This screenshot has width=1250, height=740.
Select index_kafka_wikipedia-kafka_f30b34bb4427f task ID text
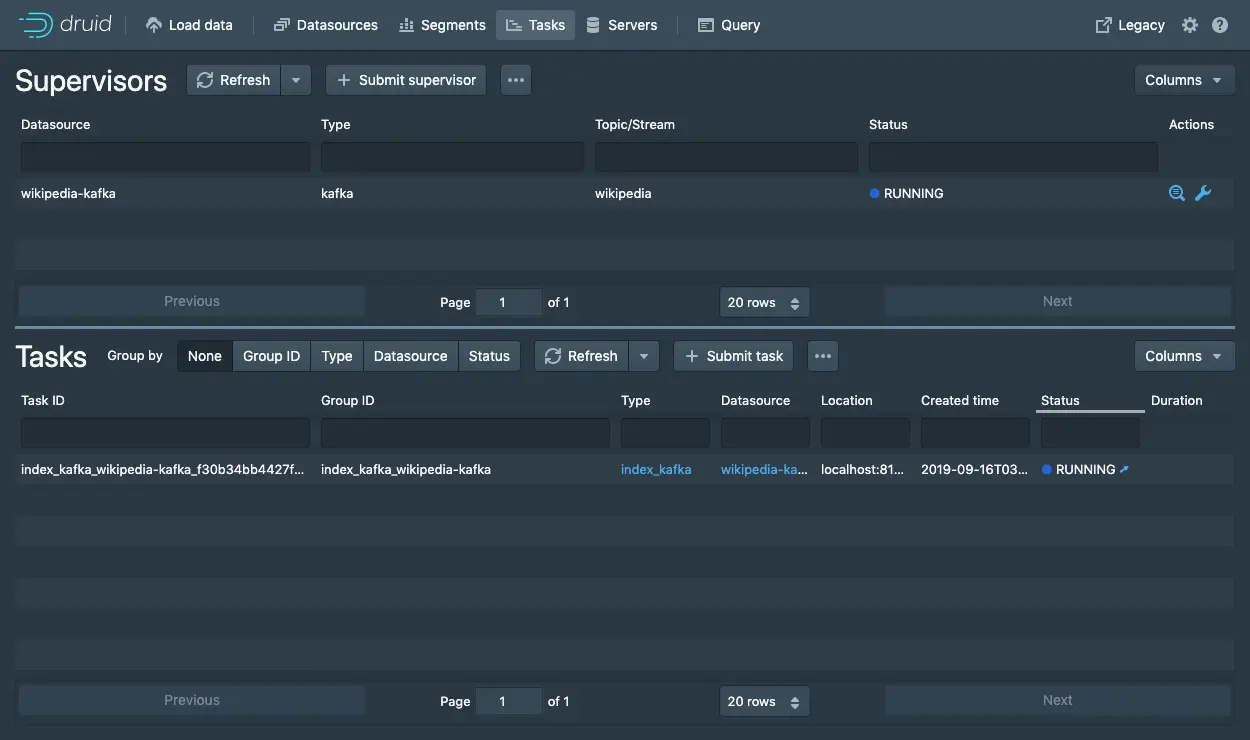[163, 469]
